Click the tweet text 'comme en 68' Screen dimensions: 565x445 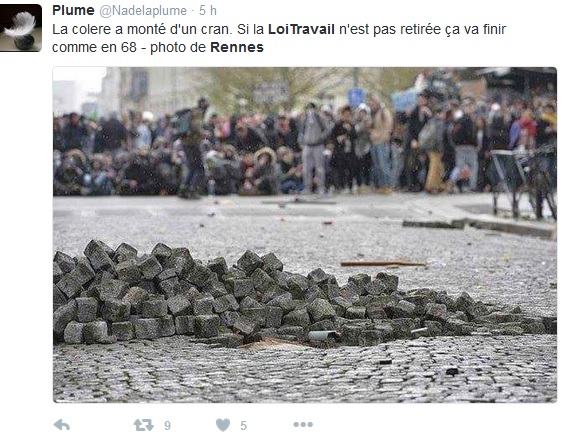tap(94, 47)
